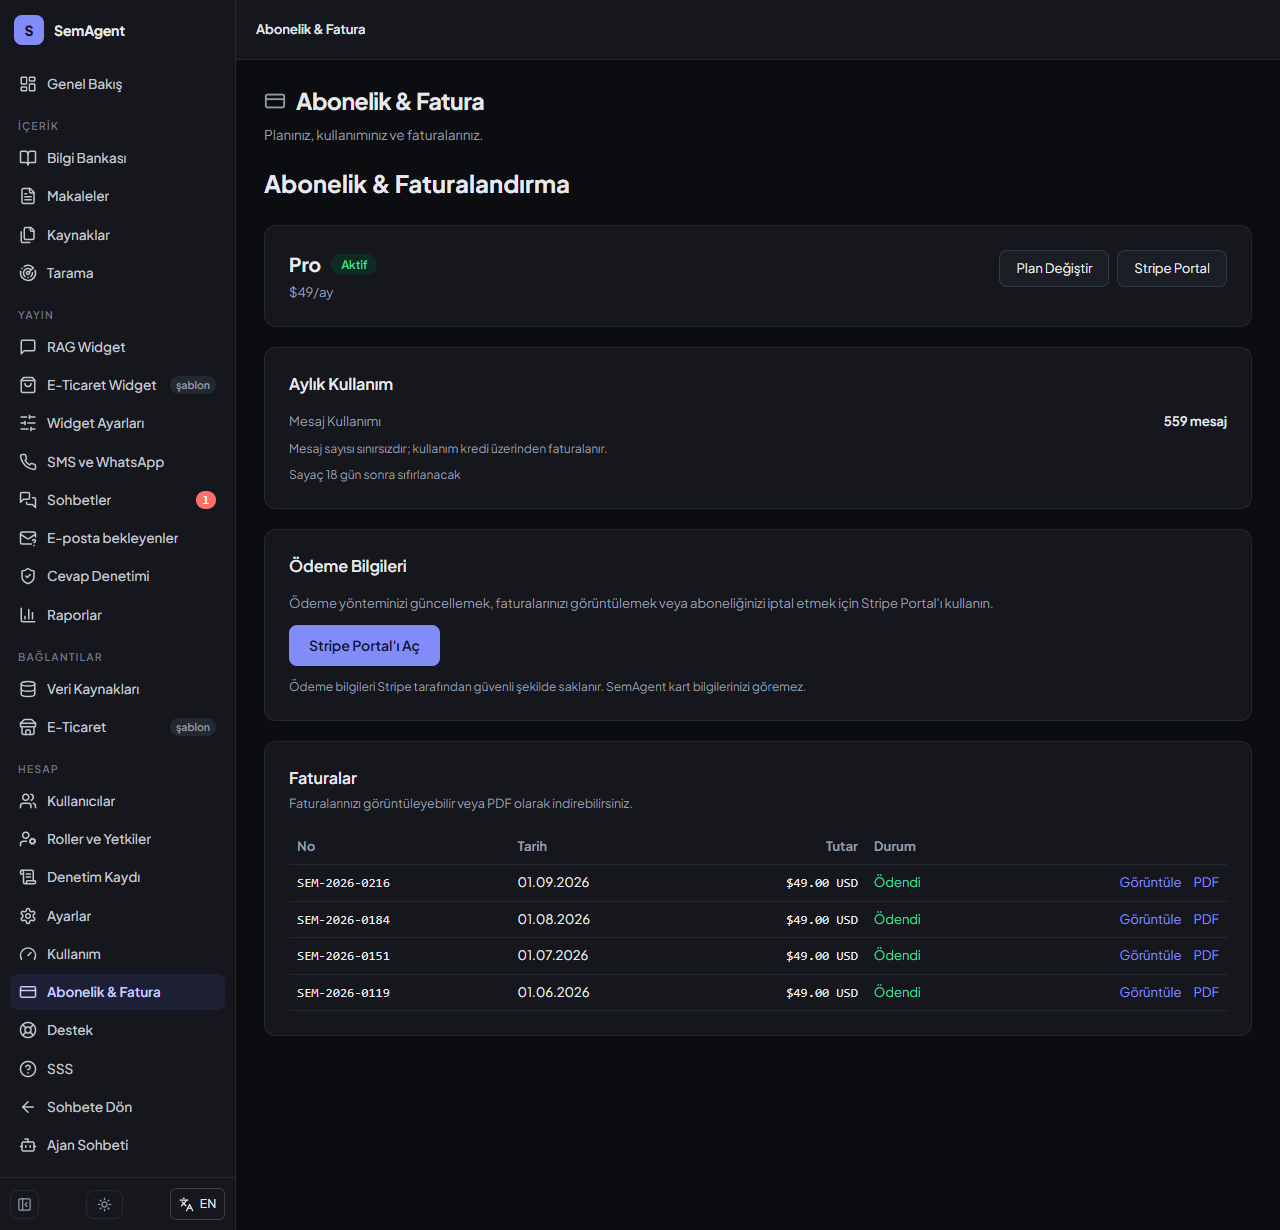1280x1230 pixels.
Task: Go to Kullanım menu item
Action: (118, 954)
